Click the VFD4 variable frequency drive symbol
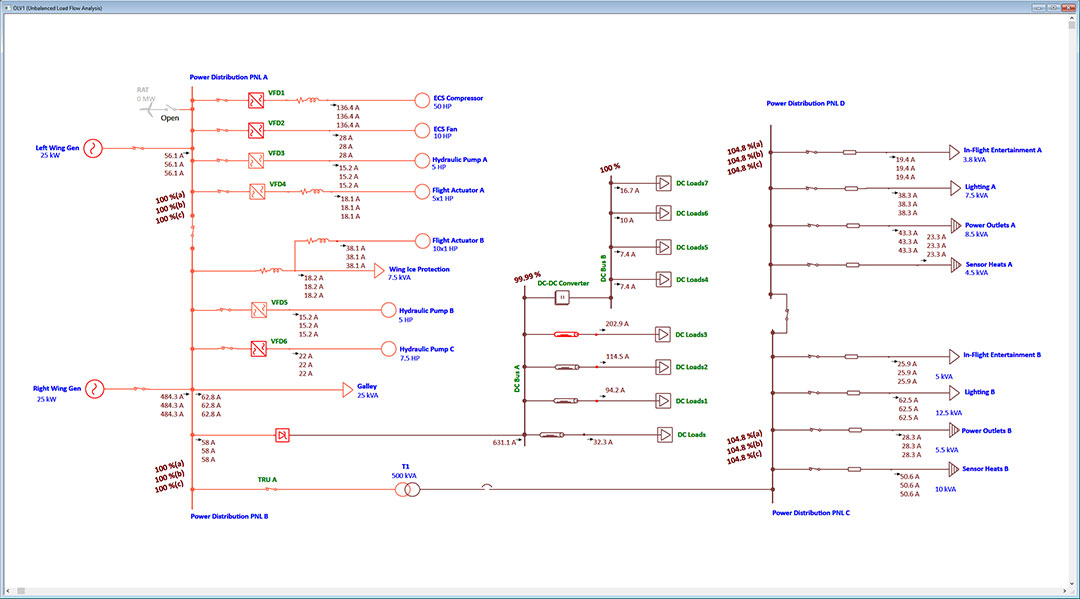This screenshot has height=599, width=1080. 257,191
